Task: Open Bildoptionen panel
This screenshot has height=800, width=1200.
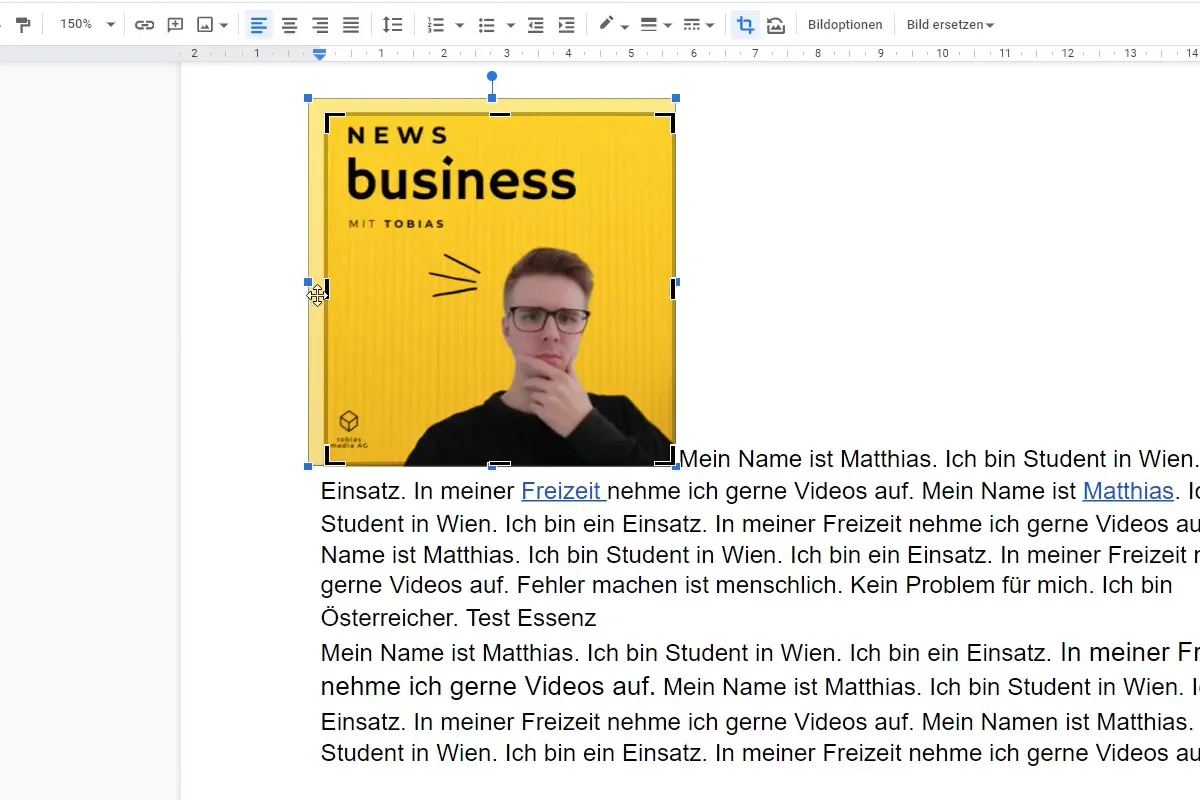Action: tap(845, 25)
